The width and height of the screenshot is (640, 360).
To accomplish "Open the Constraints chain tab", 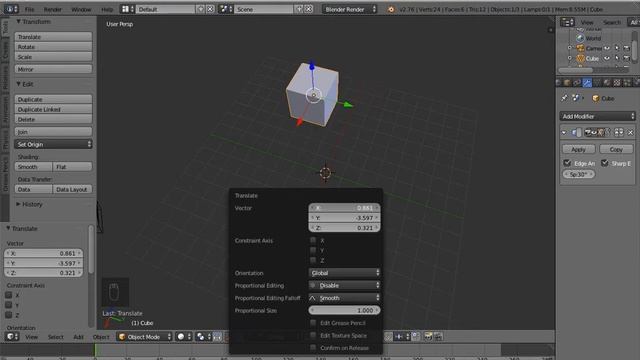I will click(577, 82).
